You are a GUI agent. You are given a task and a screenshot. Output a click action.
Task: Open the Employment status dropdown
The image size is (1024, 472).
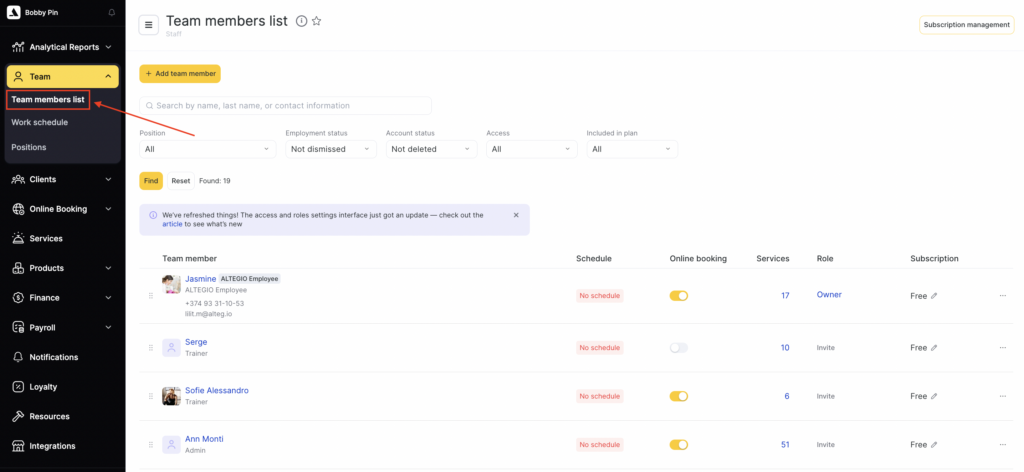[330, 149]
